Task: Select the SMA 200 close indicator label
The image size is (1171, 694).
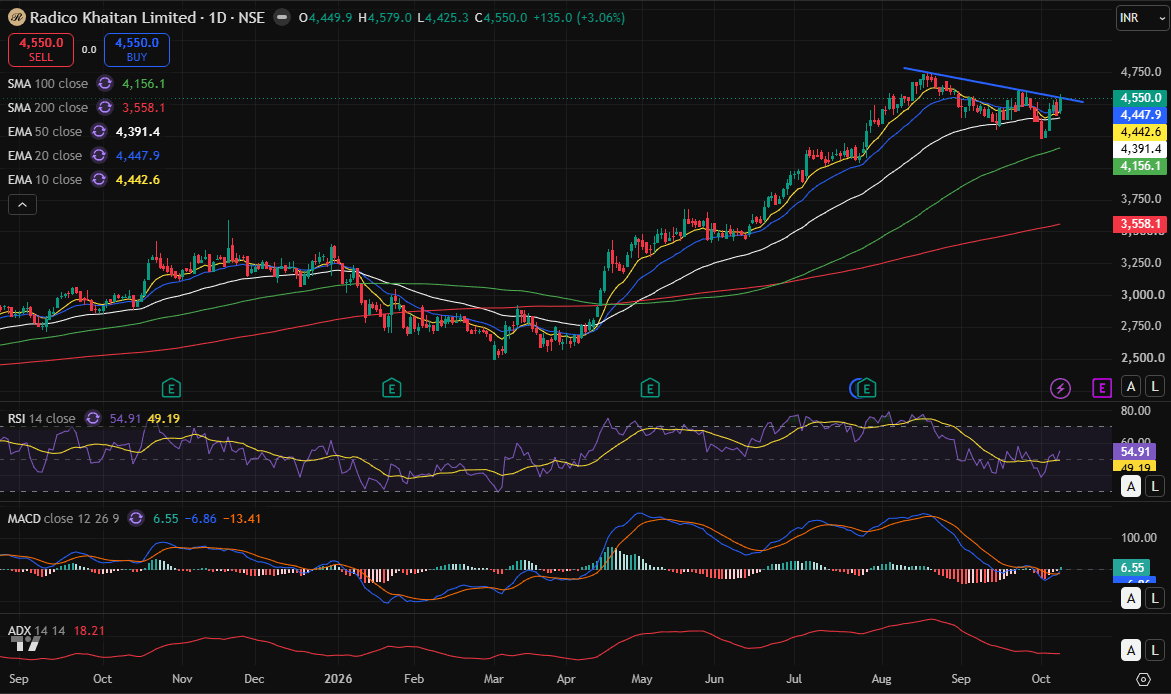Action: click(48, 108)
